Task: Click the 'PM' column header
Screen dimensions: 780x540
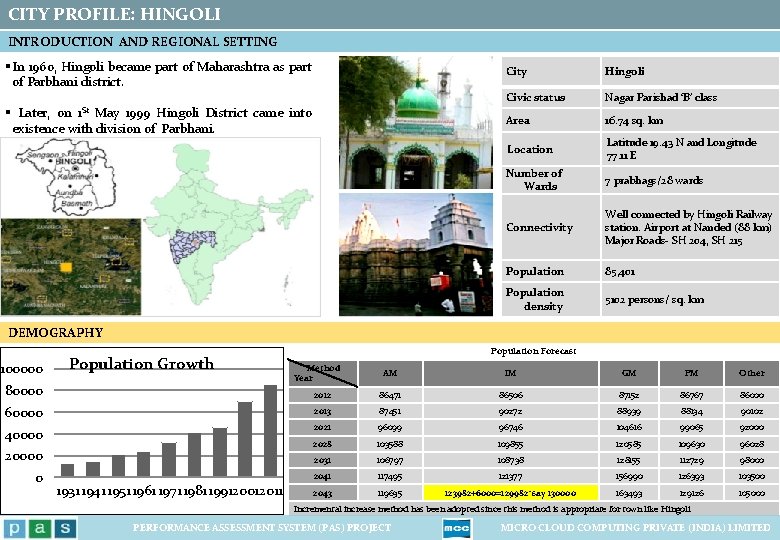Action: click(x=691, y=373)
